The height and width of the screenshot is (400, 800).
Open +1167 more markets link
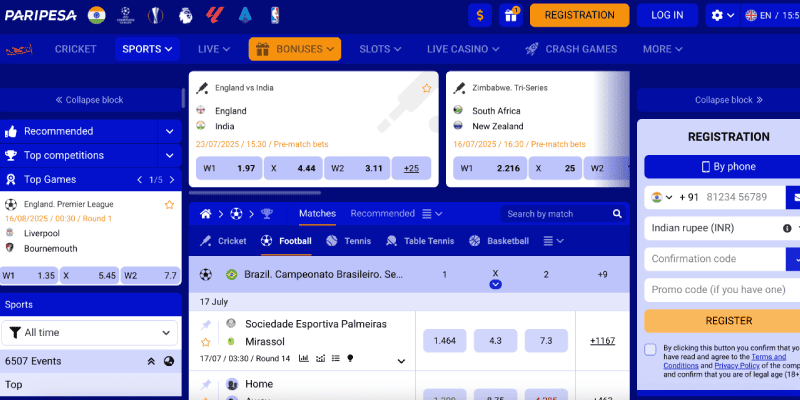pos(603,341)
